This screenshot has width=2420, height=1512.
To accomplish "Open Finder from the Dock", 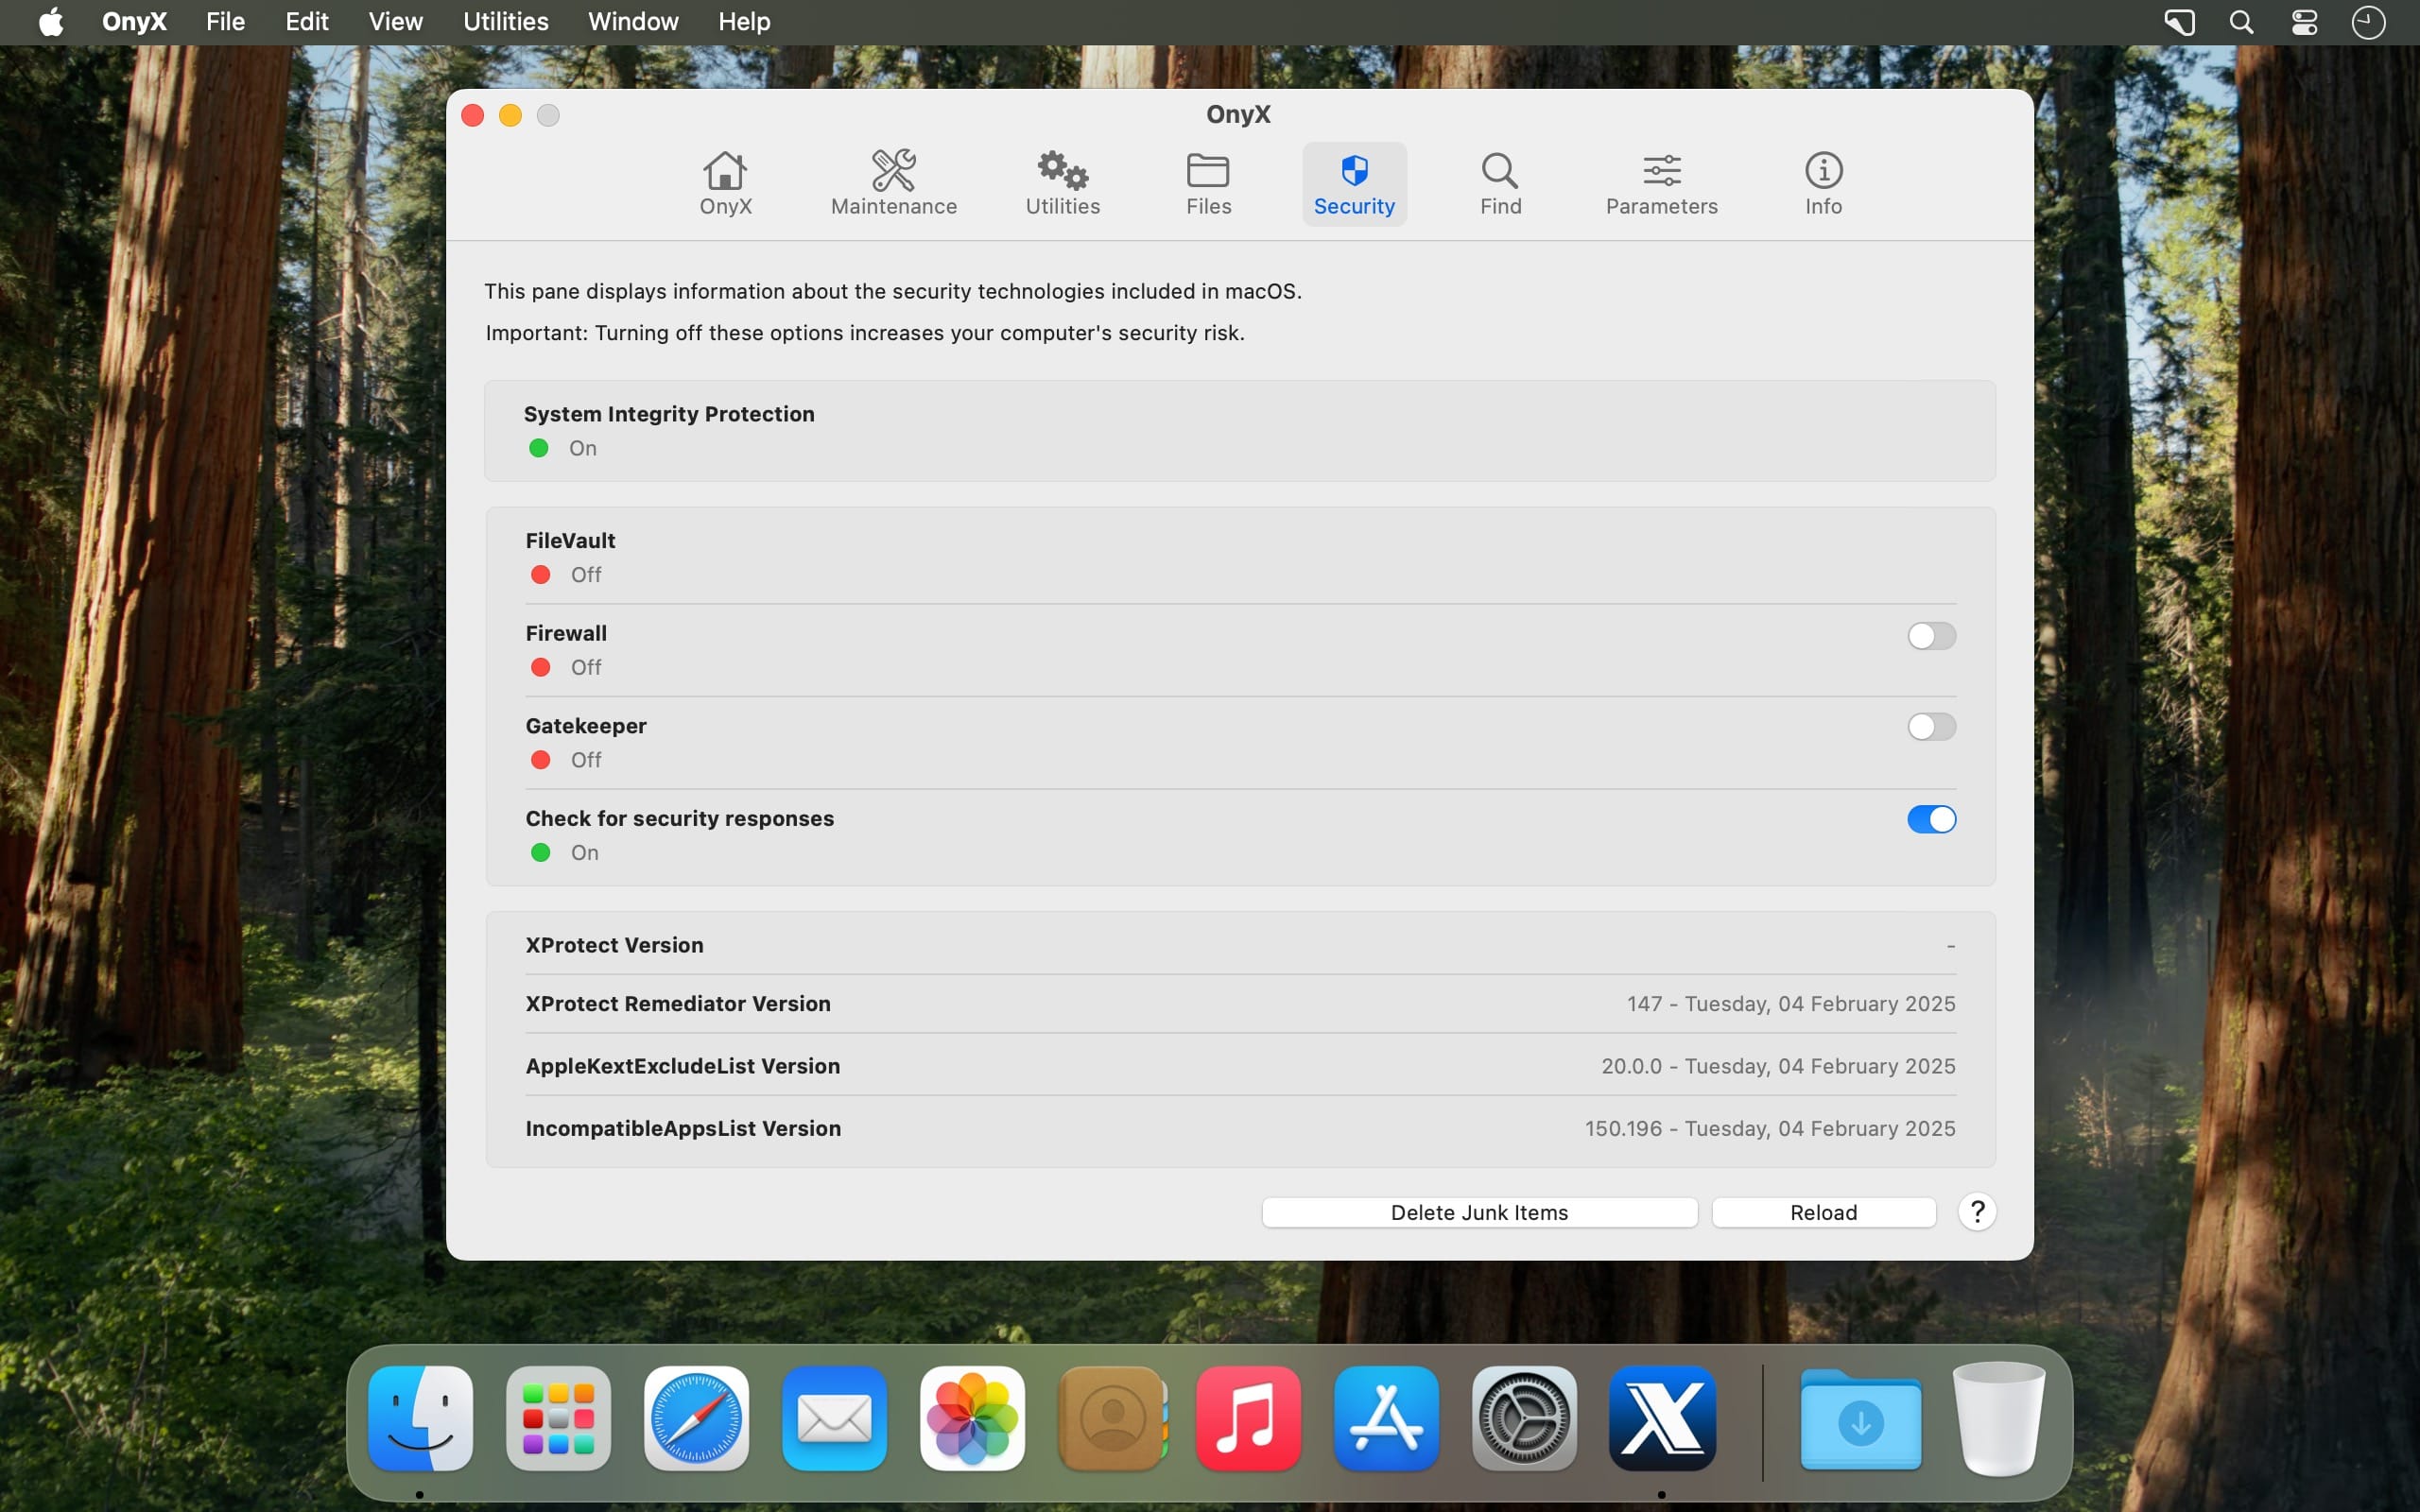I will coord(420,1418).
